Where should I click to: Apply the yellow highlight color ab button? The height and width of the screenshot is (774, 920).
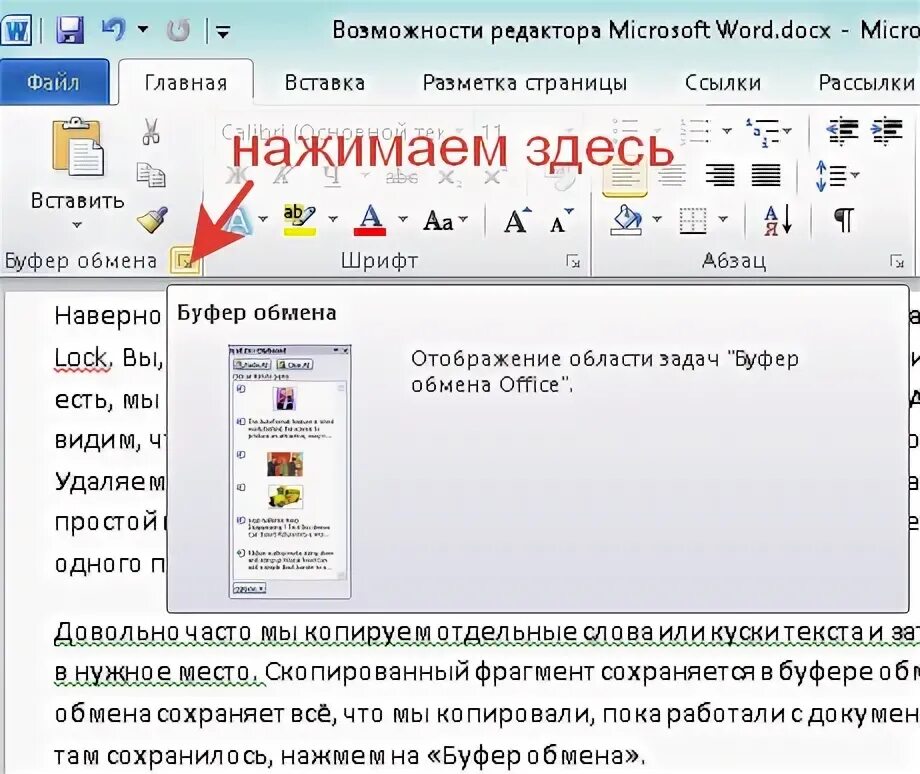299,220
